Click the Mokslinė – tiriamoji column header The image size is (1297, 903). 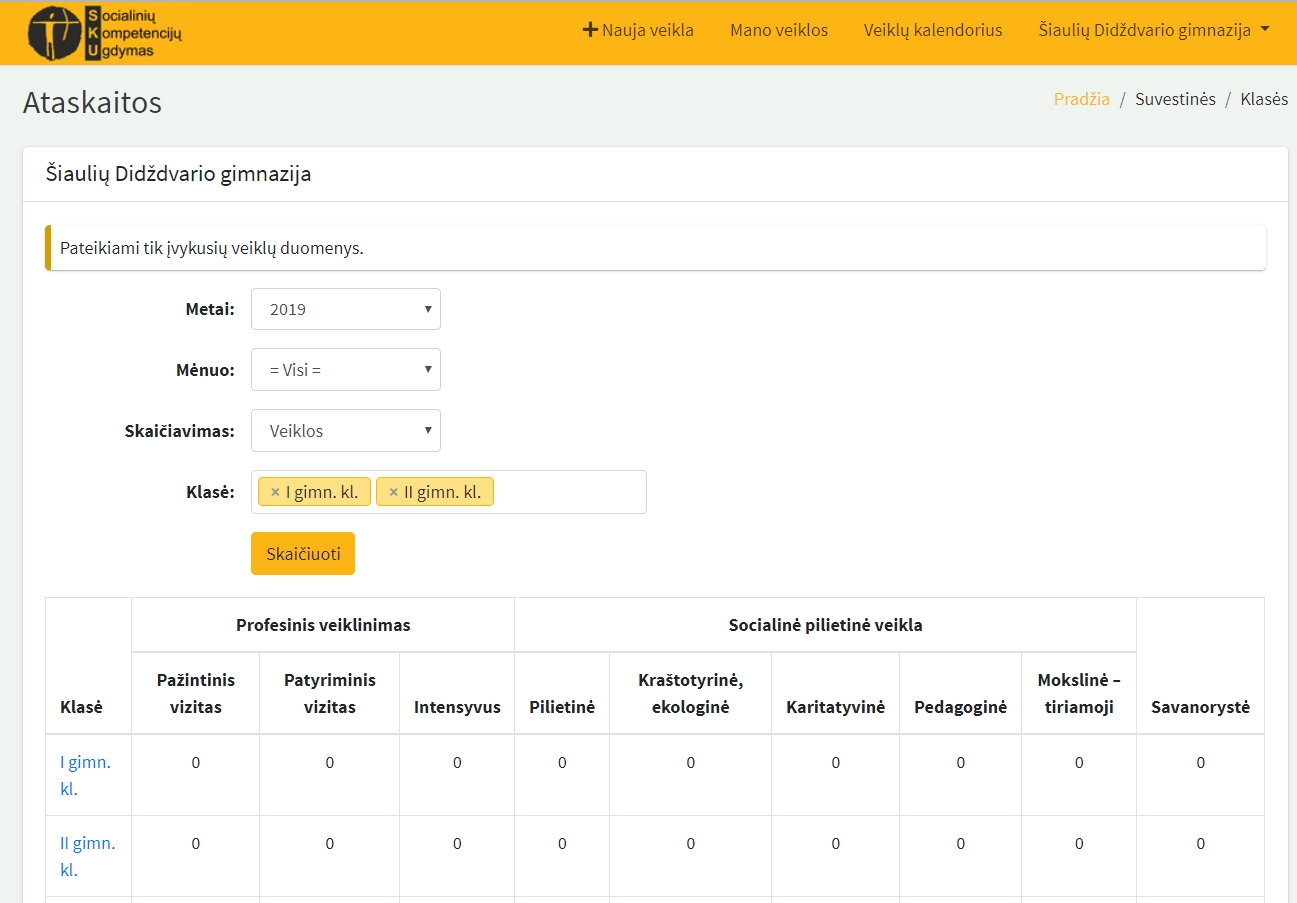click(x=1079, y=693)
